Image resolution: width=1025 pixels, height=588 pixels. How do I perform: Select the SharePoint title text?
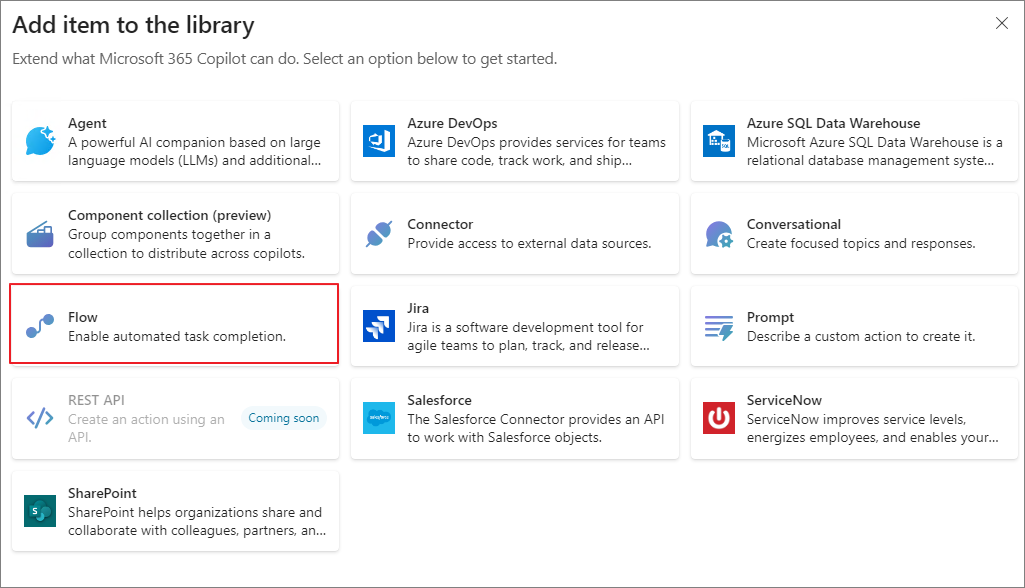[x=102, y=493]
